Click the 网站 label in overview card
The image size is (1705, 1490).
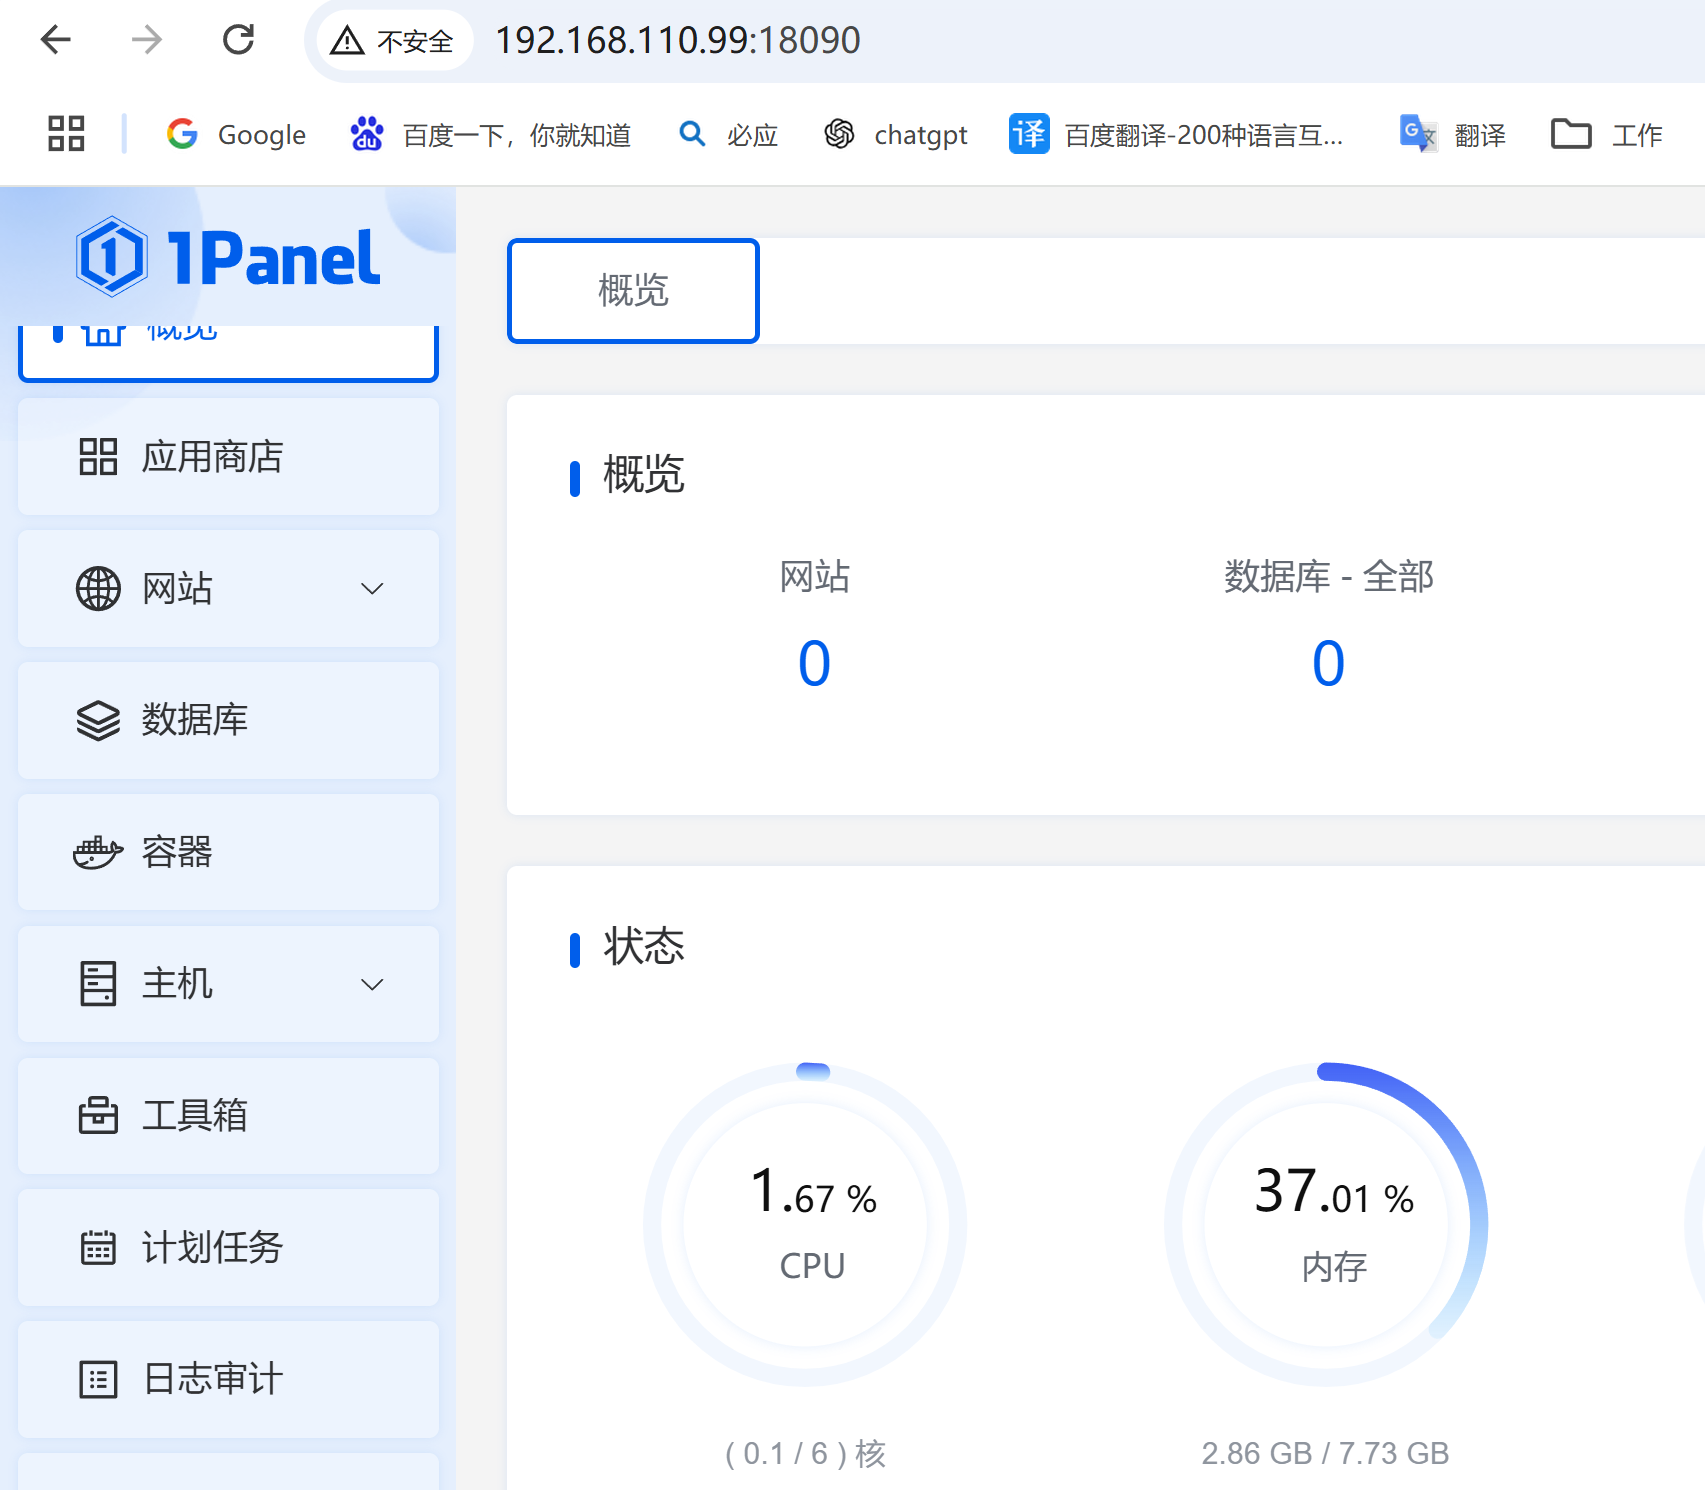(x=814, y=577)
